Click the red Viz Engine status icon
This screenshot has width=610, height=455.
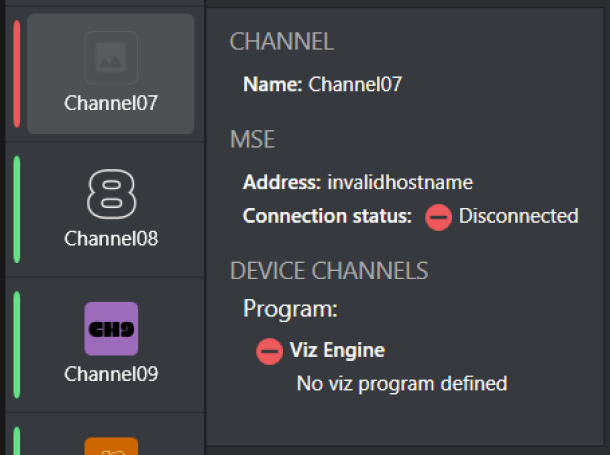pyautogui.click(x=269, y=351)
